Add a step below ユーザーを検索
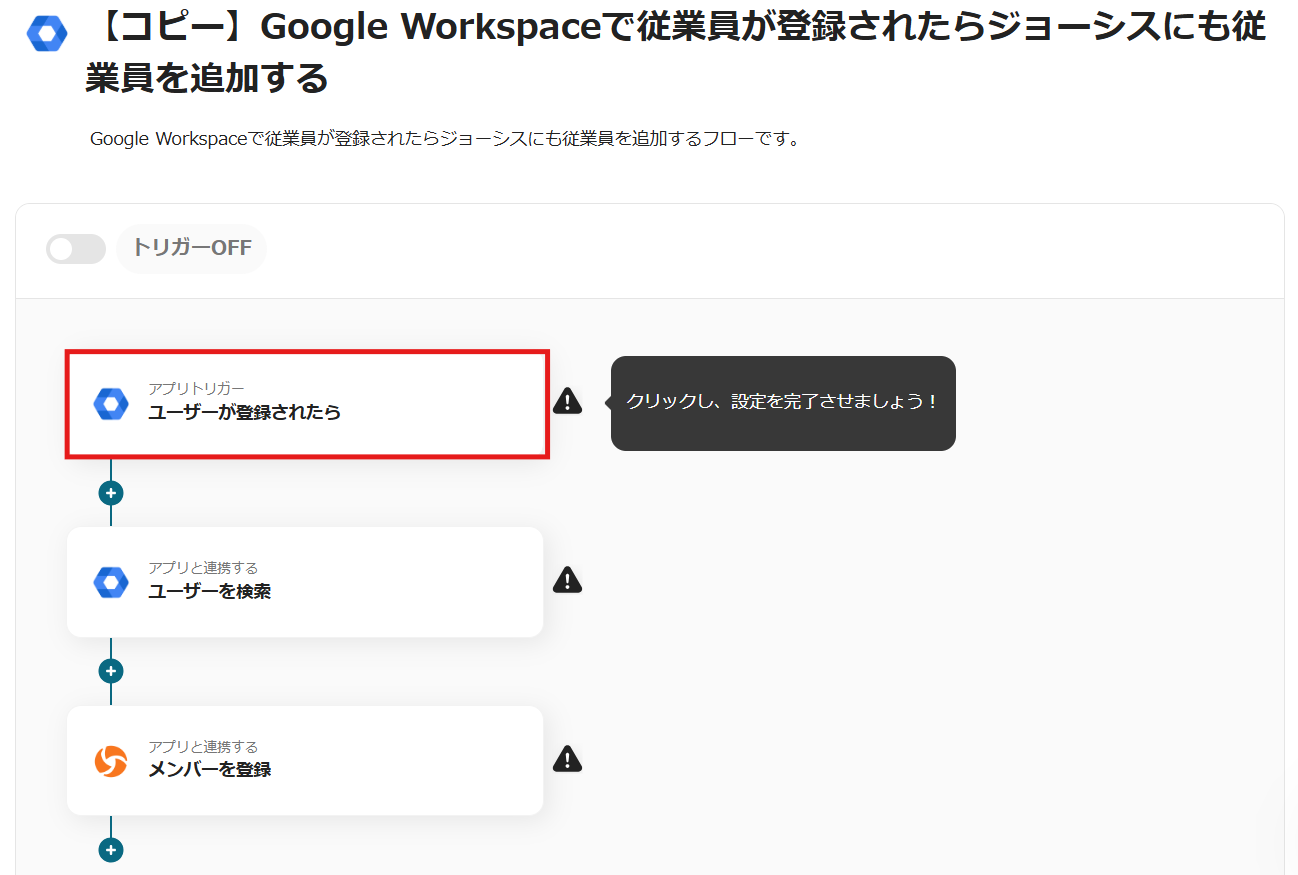Screen dimensions: 1298x875 [111, 671]
